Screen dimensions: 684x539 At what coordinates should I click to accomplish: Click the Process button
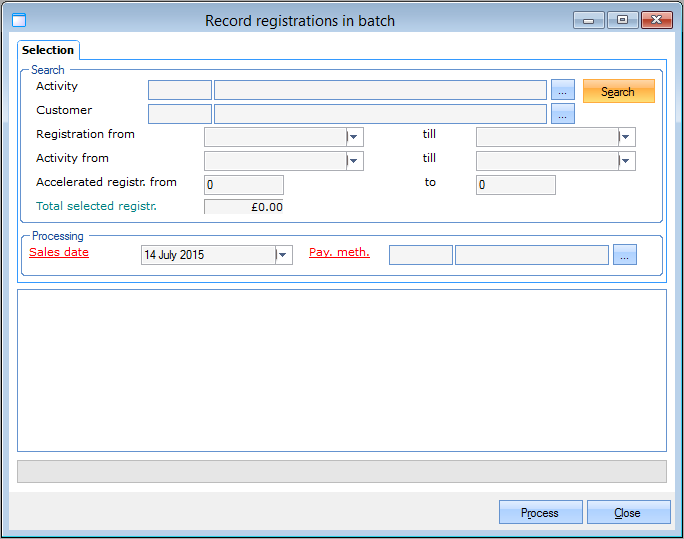pos(540,512)
